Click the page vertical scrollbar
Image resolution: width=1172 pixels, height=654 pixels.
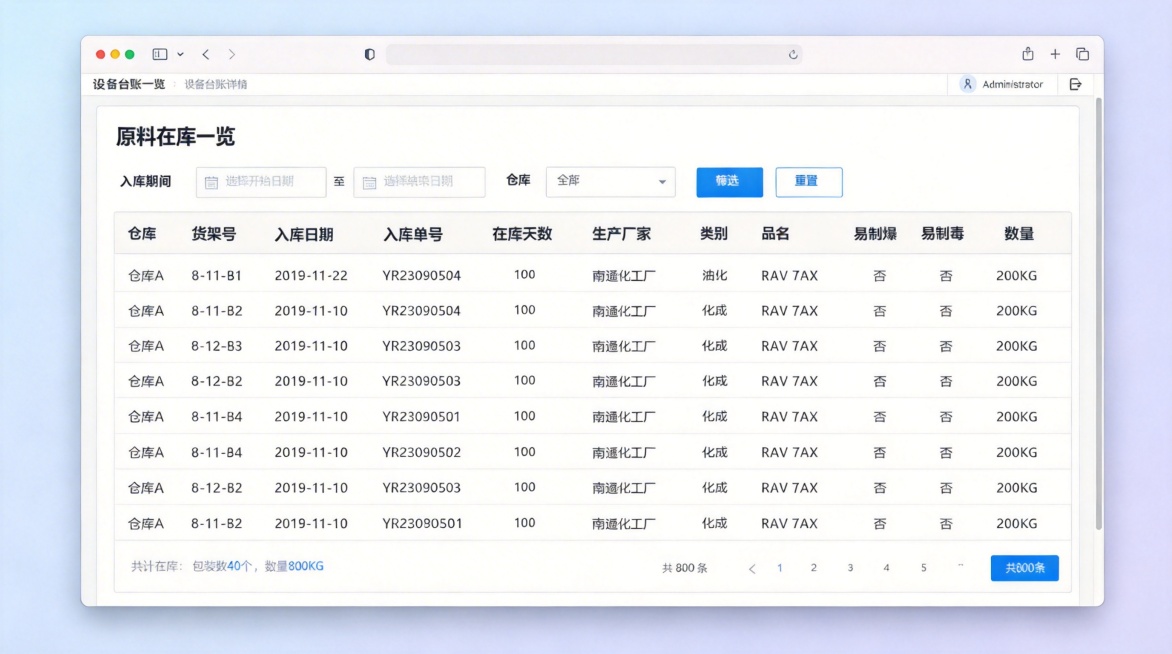pos(1099,314)
